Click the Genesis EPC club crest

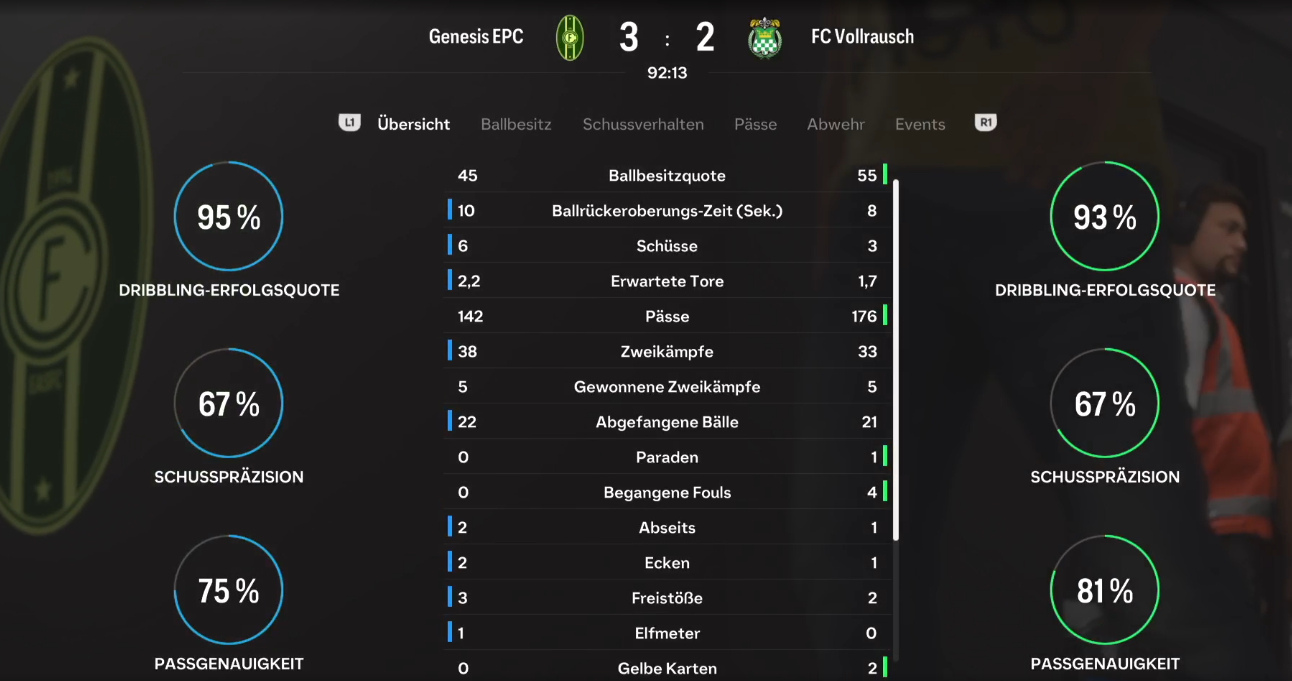click(570, 38)
